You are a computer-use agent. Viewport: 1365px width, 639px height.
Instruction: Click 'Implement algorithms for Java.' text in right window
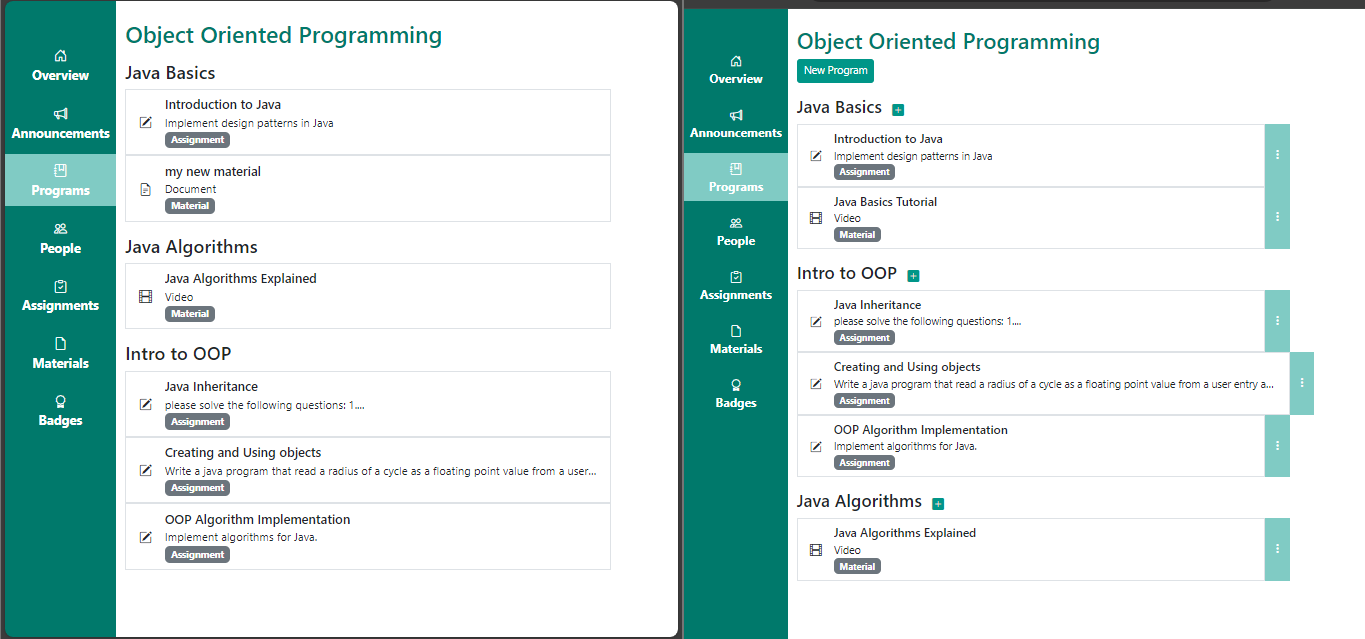tap(905, 446)
